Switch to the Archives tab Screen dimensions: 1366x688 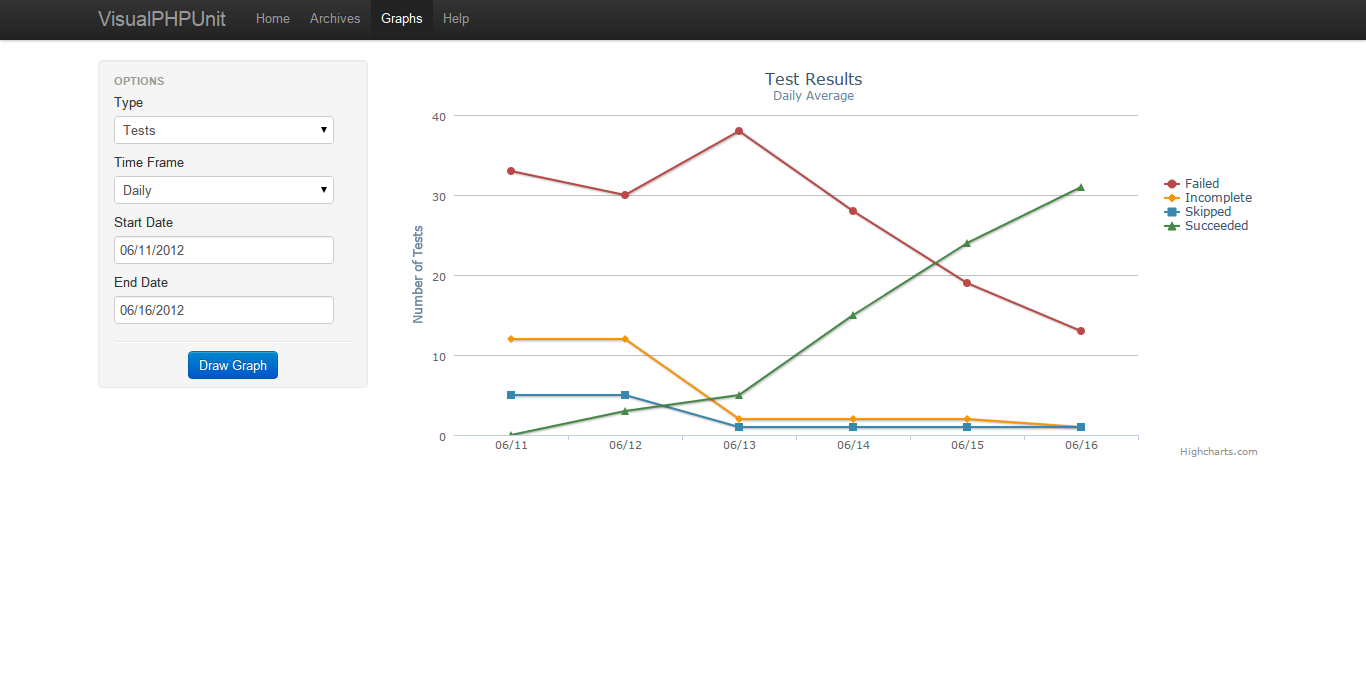(x=334, y=18)
